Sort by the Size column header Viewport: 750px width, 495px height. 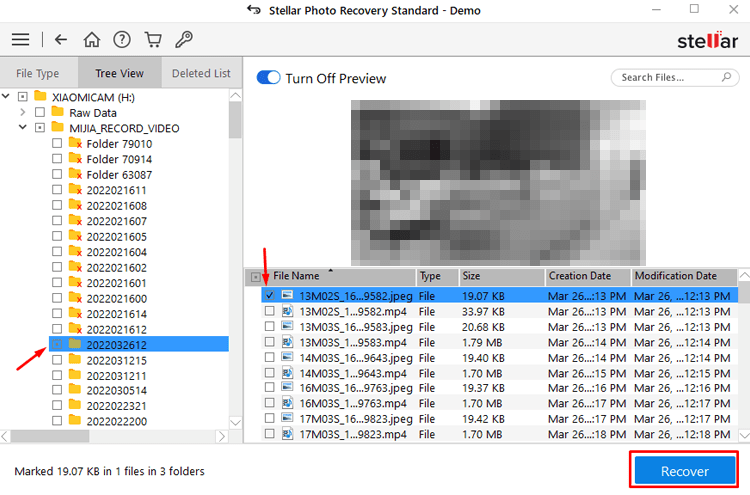coord(501,277)
